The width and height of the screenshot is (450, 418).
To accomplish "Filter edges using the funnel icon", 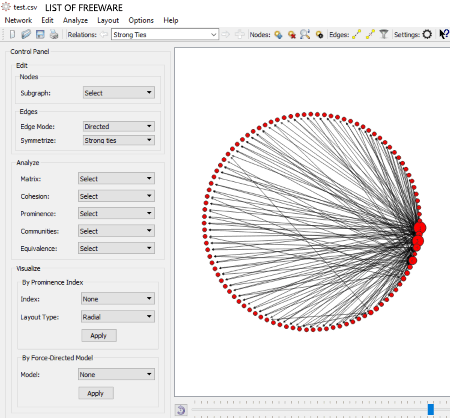I will tap(384, 34).
